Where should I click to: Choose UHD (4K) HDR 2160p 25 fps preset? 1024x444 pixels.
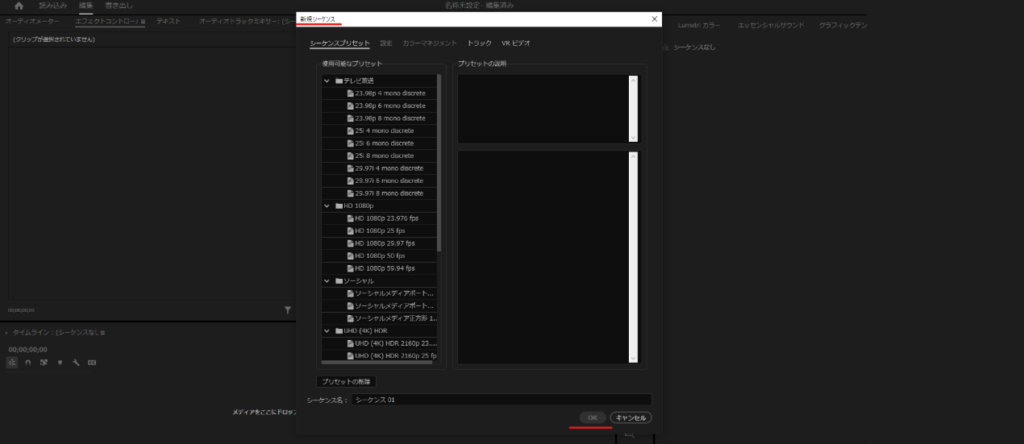pos(395,355)
